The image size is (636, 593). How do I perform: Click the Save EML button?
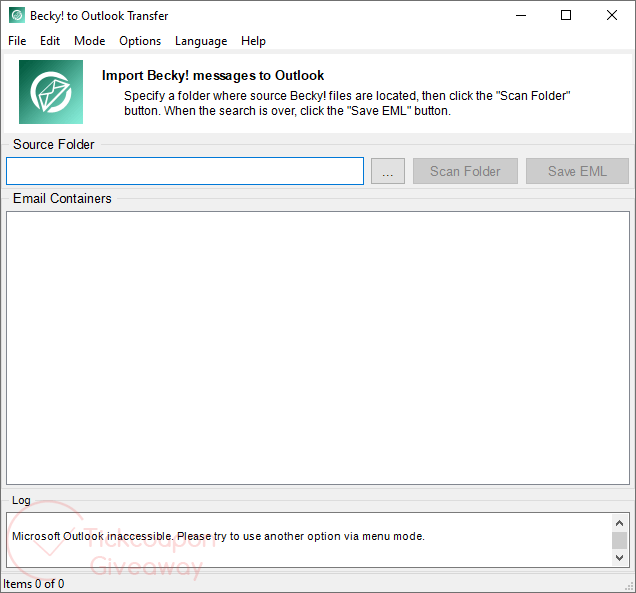(x=577, y=171)
